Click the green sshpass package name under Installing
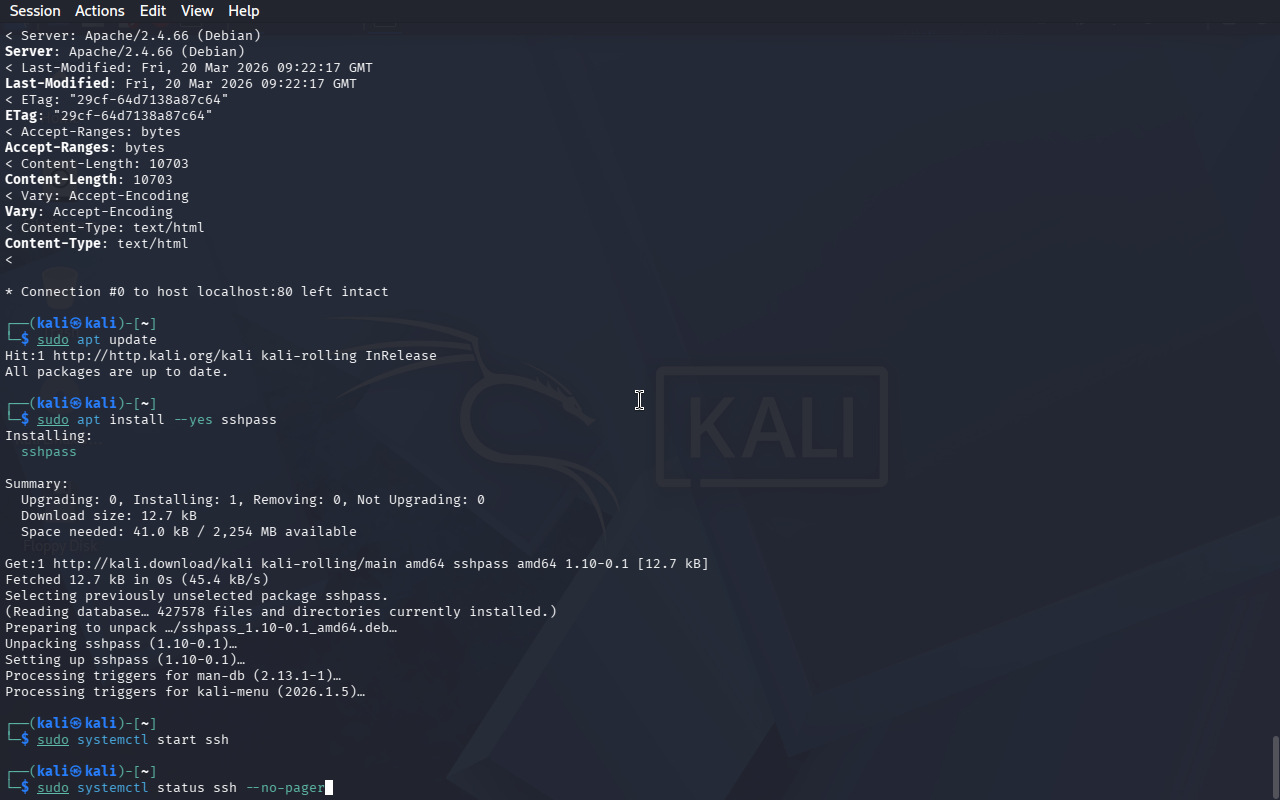The image size is (1280, 800). [49, 452]
